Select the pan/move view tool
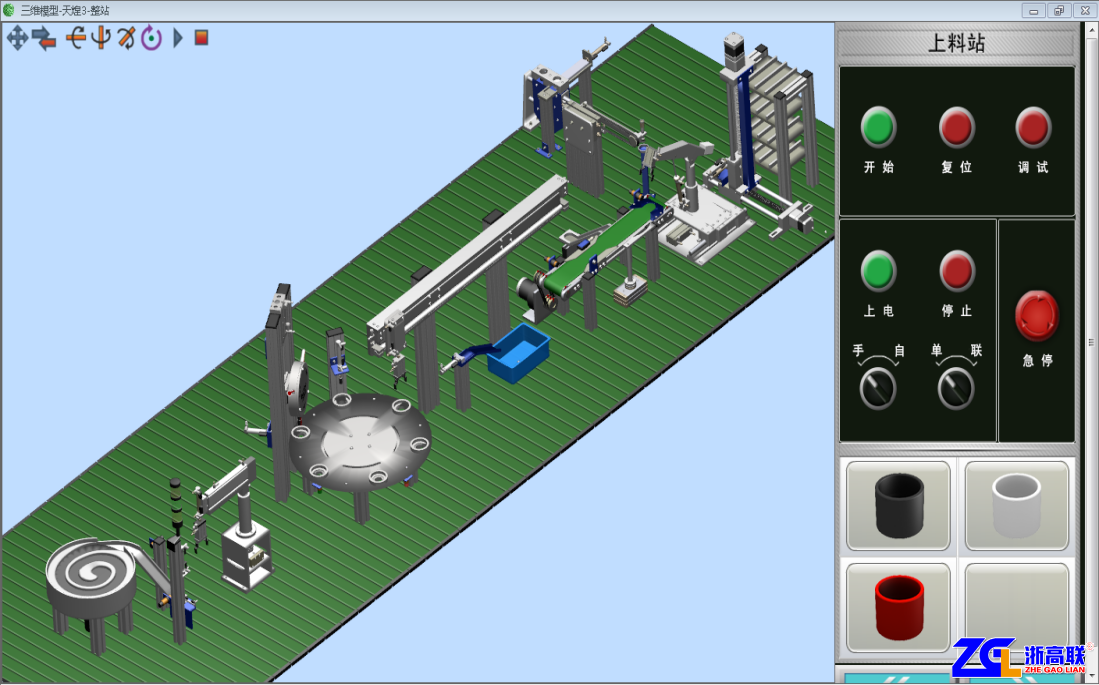Image resolution: width=1099 pixels, height=685 pixels. click(18, 38)
